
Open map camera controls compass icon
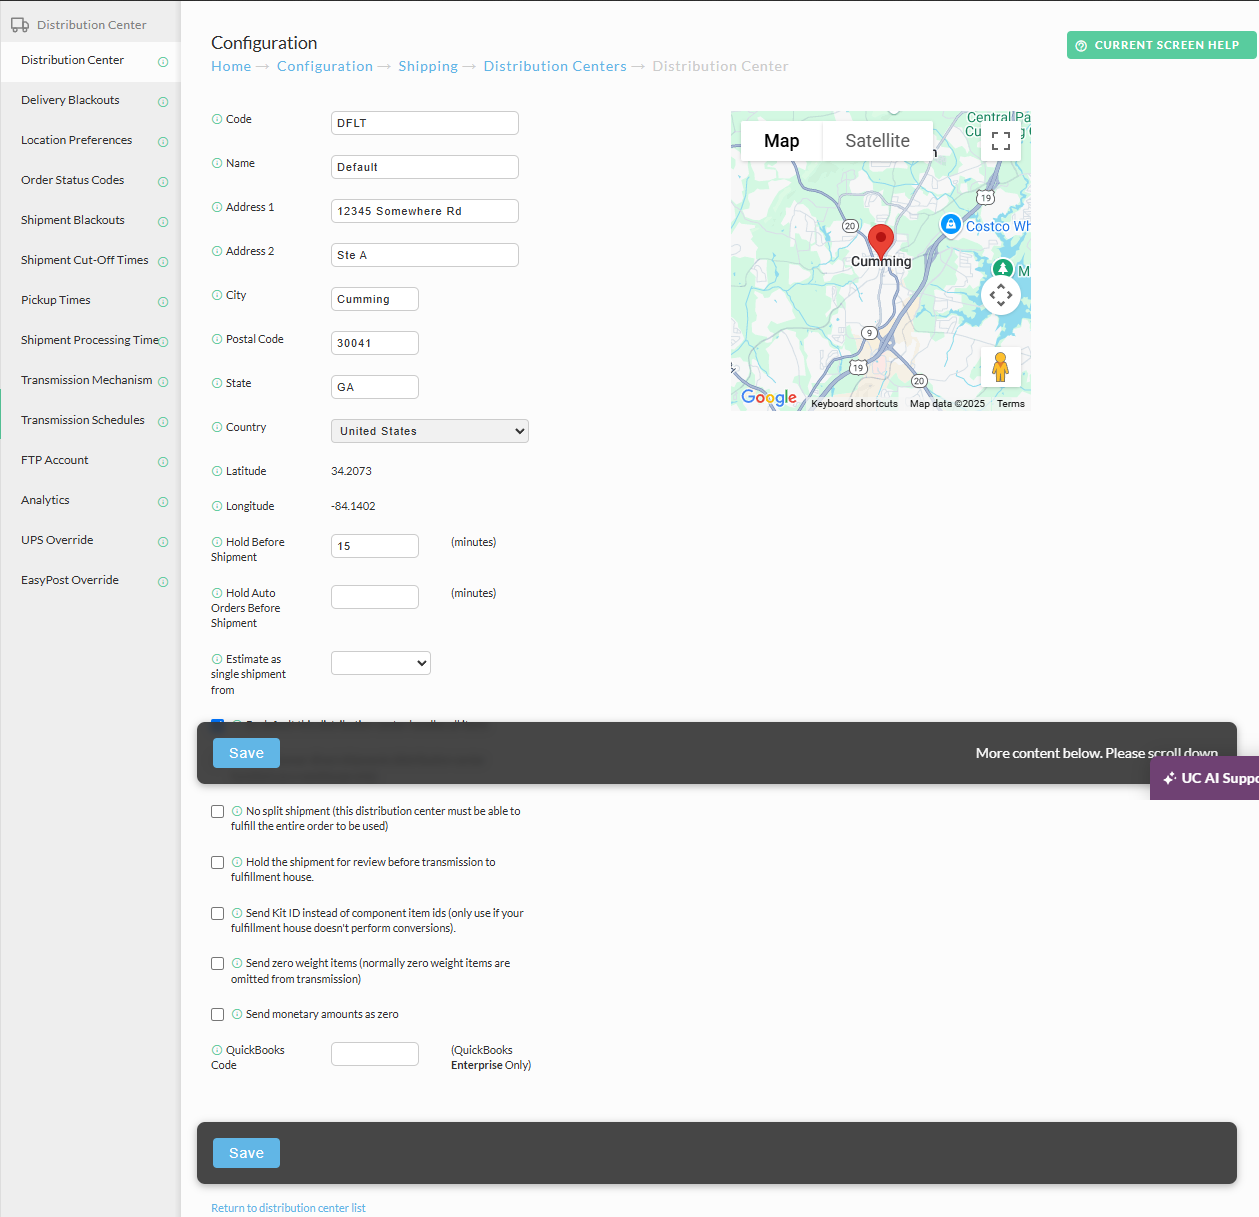pyautogui.click(x=1001, y=295)
